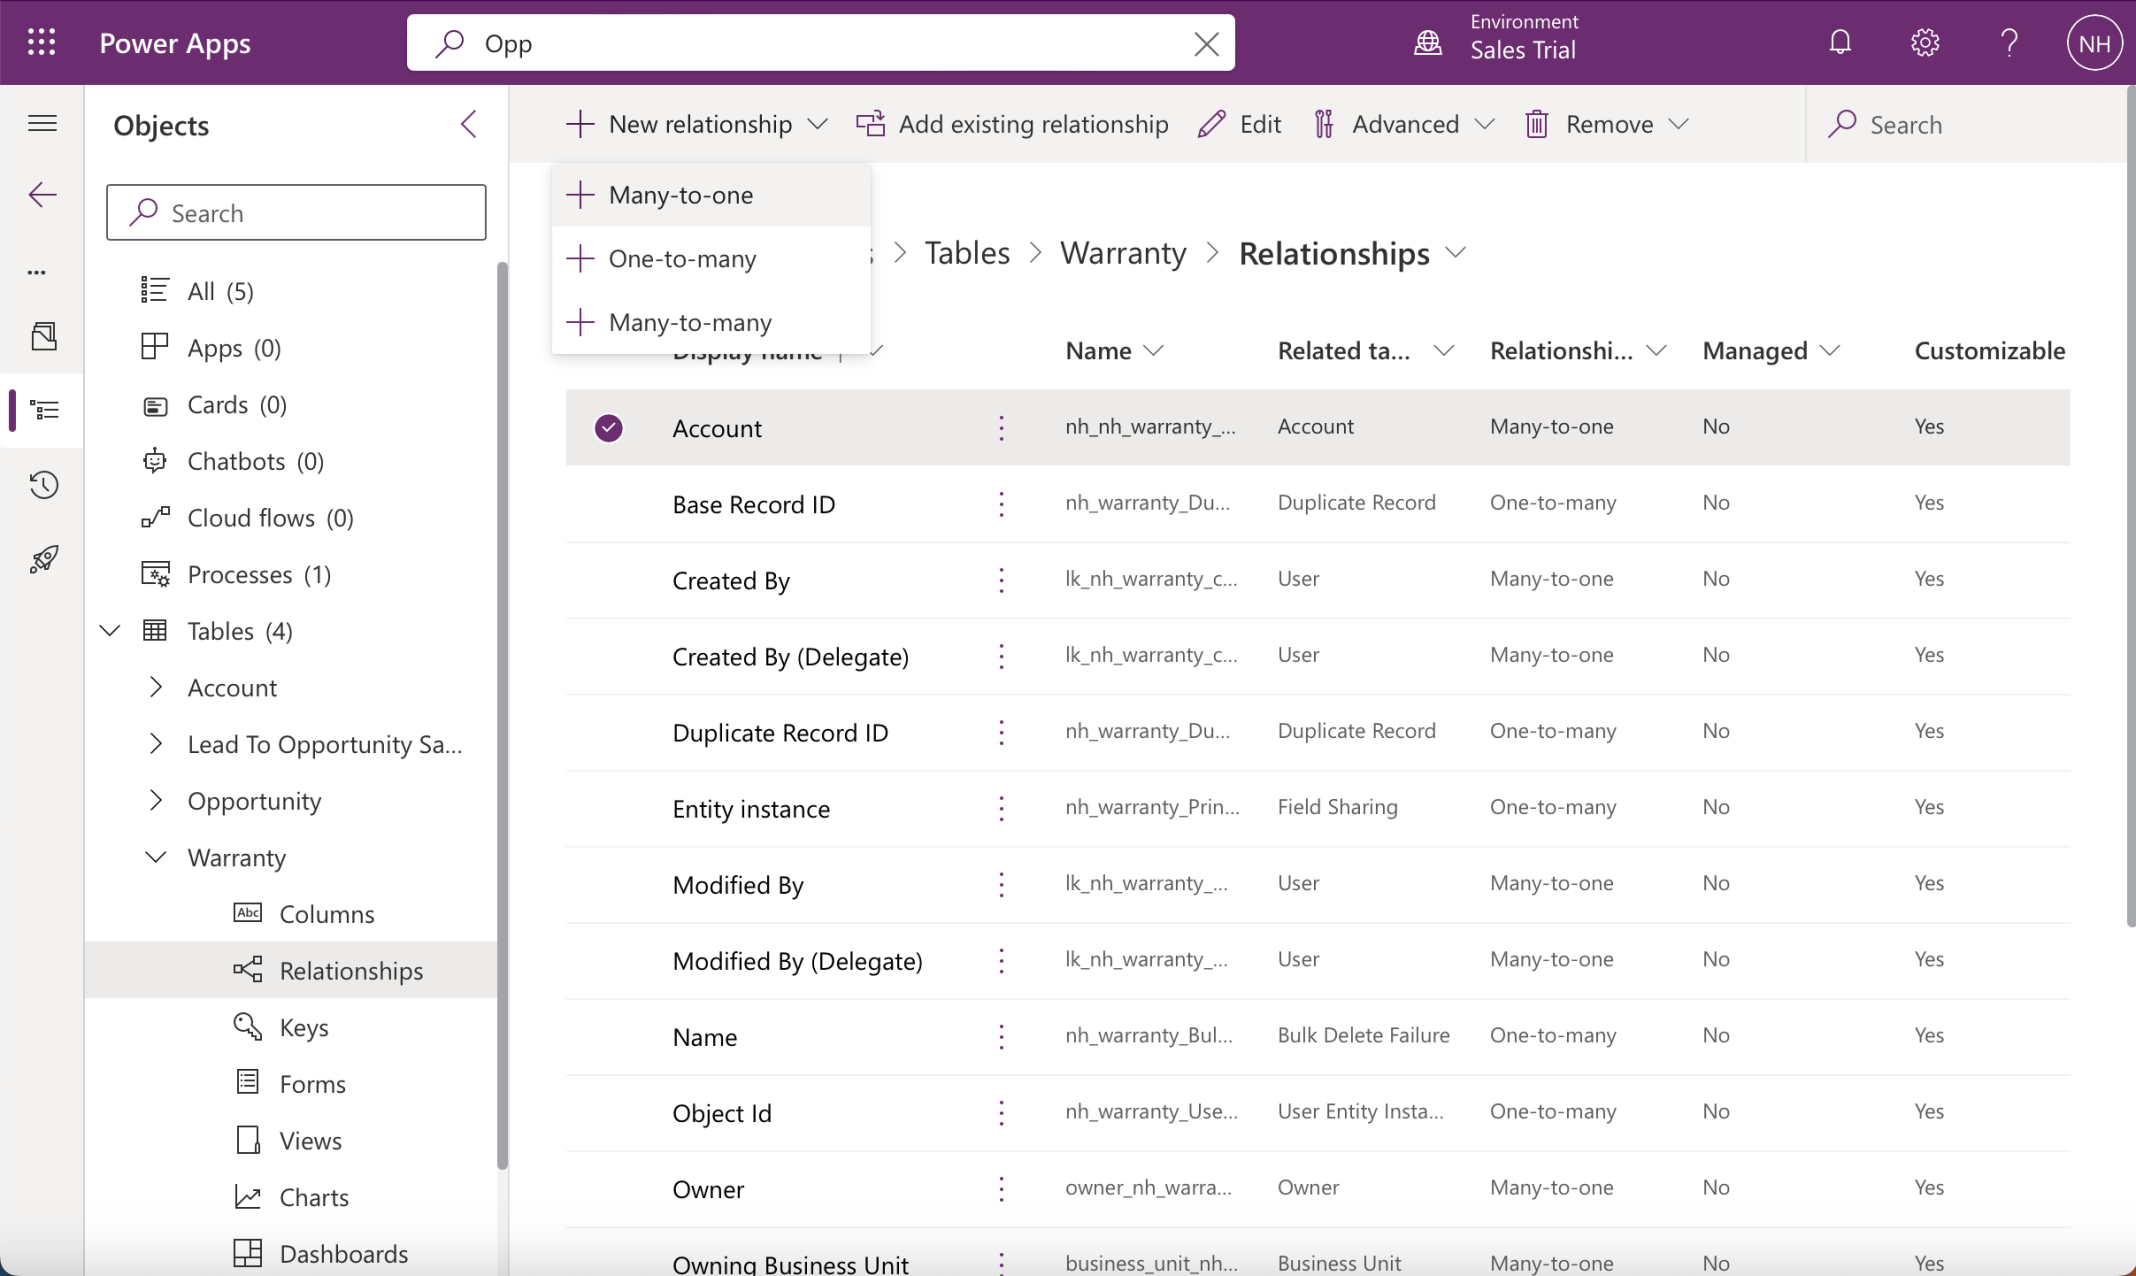Image resolution: width=2136 pixels, height=1276 pixels.
Task: Expand the Opportunity table in the tree
Action: pyautogui.click(x=156, y=800)
